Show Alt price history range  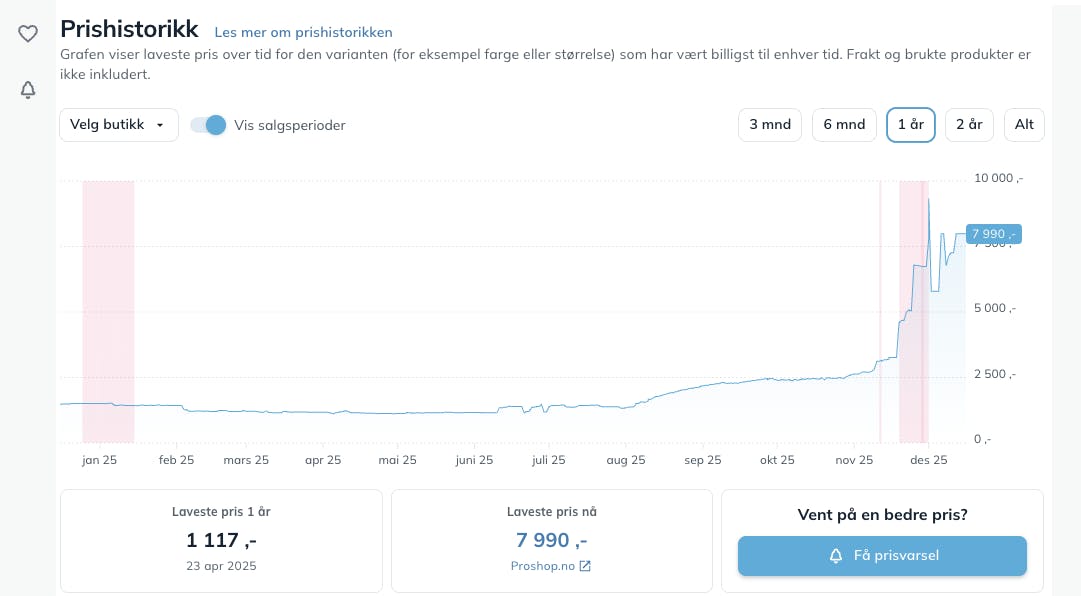point(1024,125)
